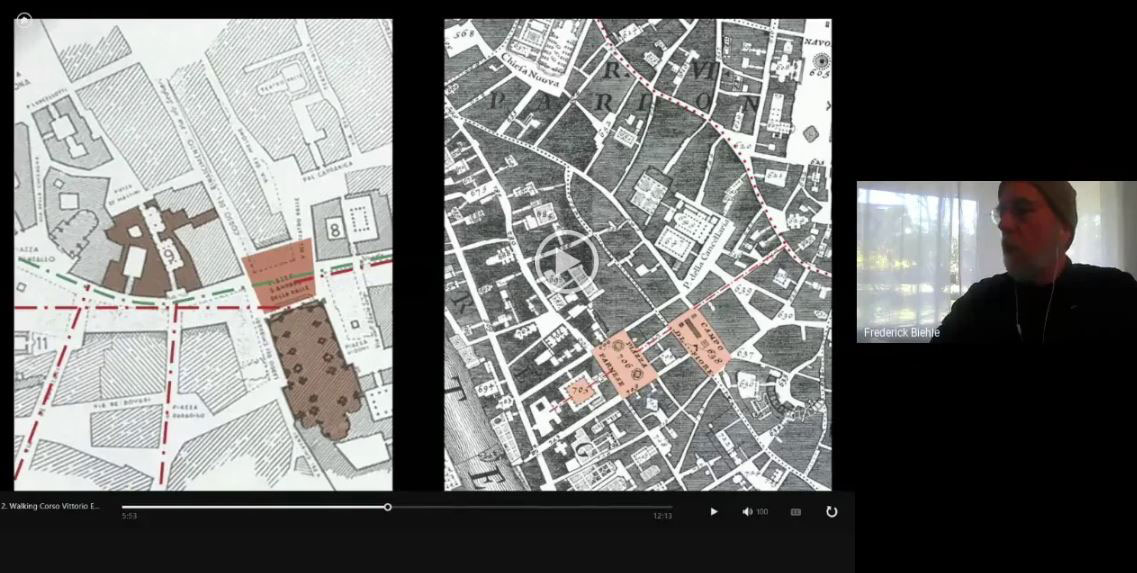
Task: Mute the volume speaker icon
Action: click(747, 511)
